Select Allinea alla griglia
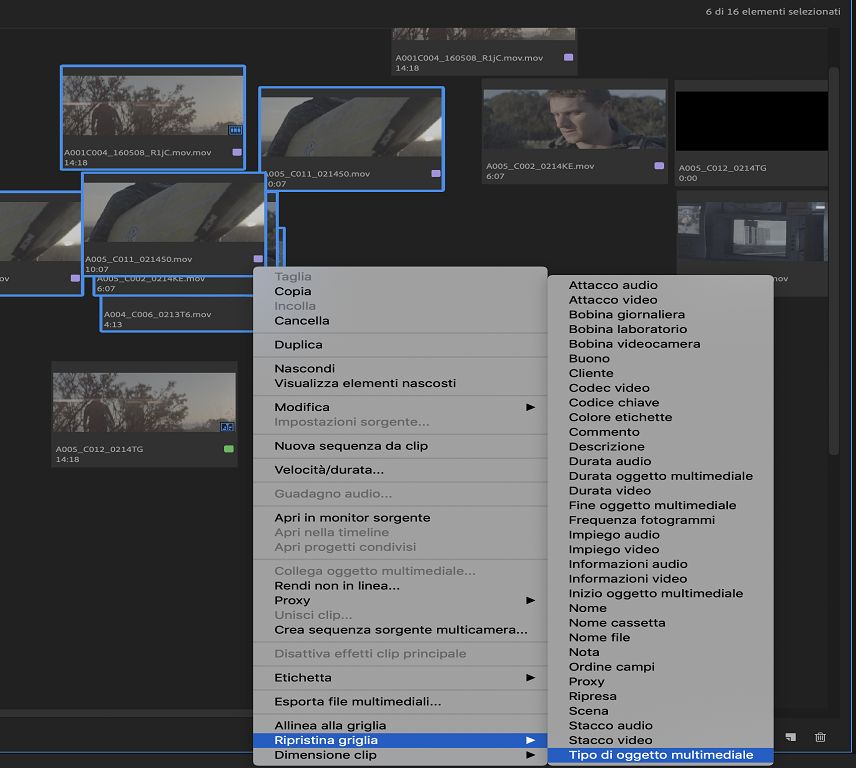The width and height of the screenshot is (856, 768). click(330, 725)
